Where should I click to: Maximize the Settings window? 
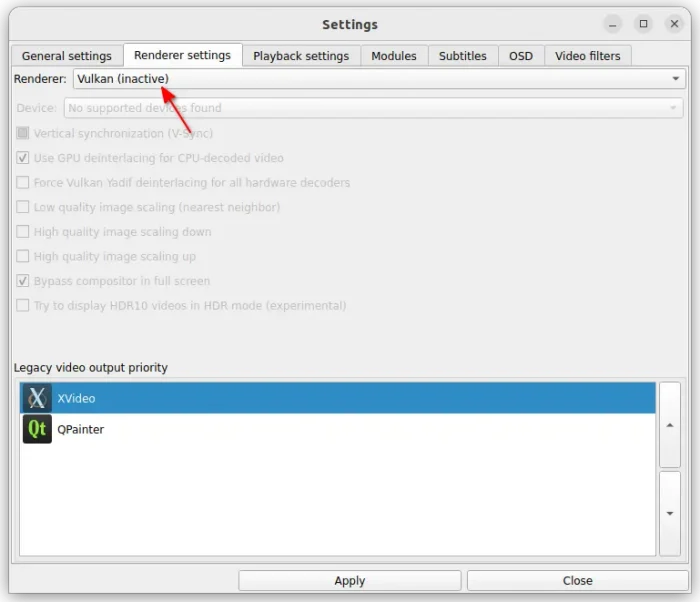[643, 24]
